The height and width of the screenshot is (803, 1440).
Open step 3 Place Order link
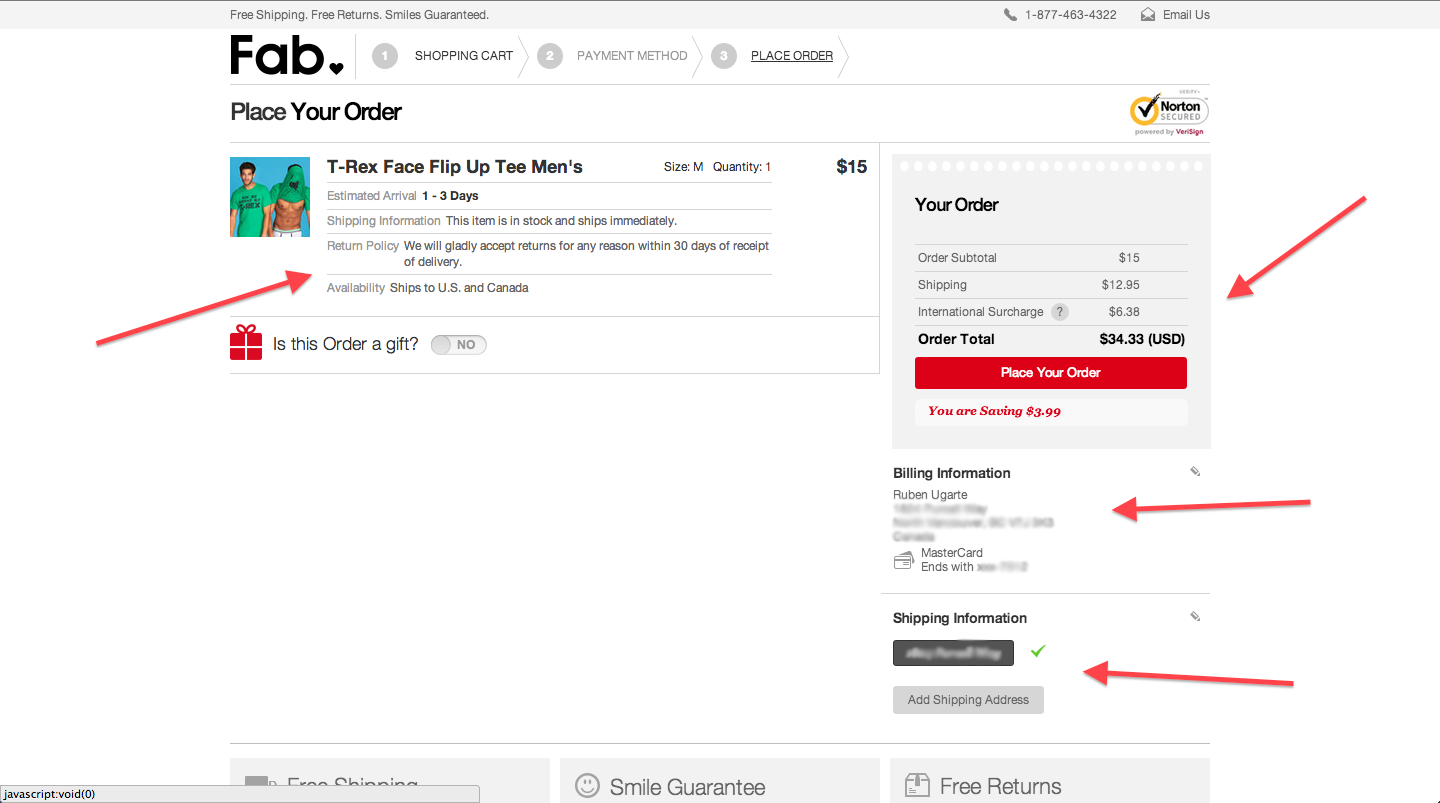point(792,56)
